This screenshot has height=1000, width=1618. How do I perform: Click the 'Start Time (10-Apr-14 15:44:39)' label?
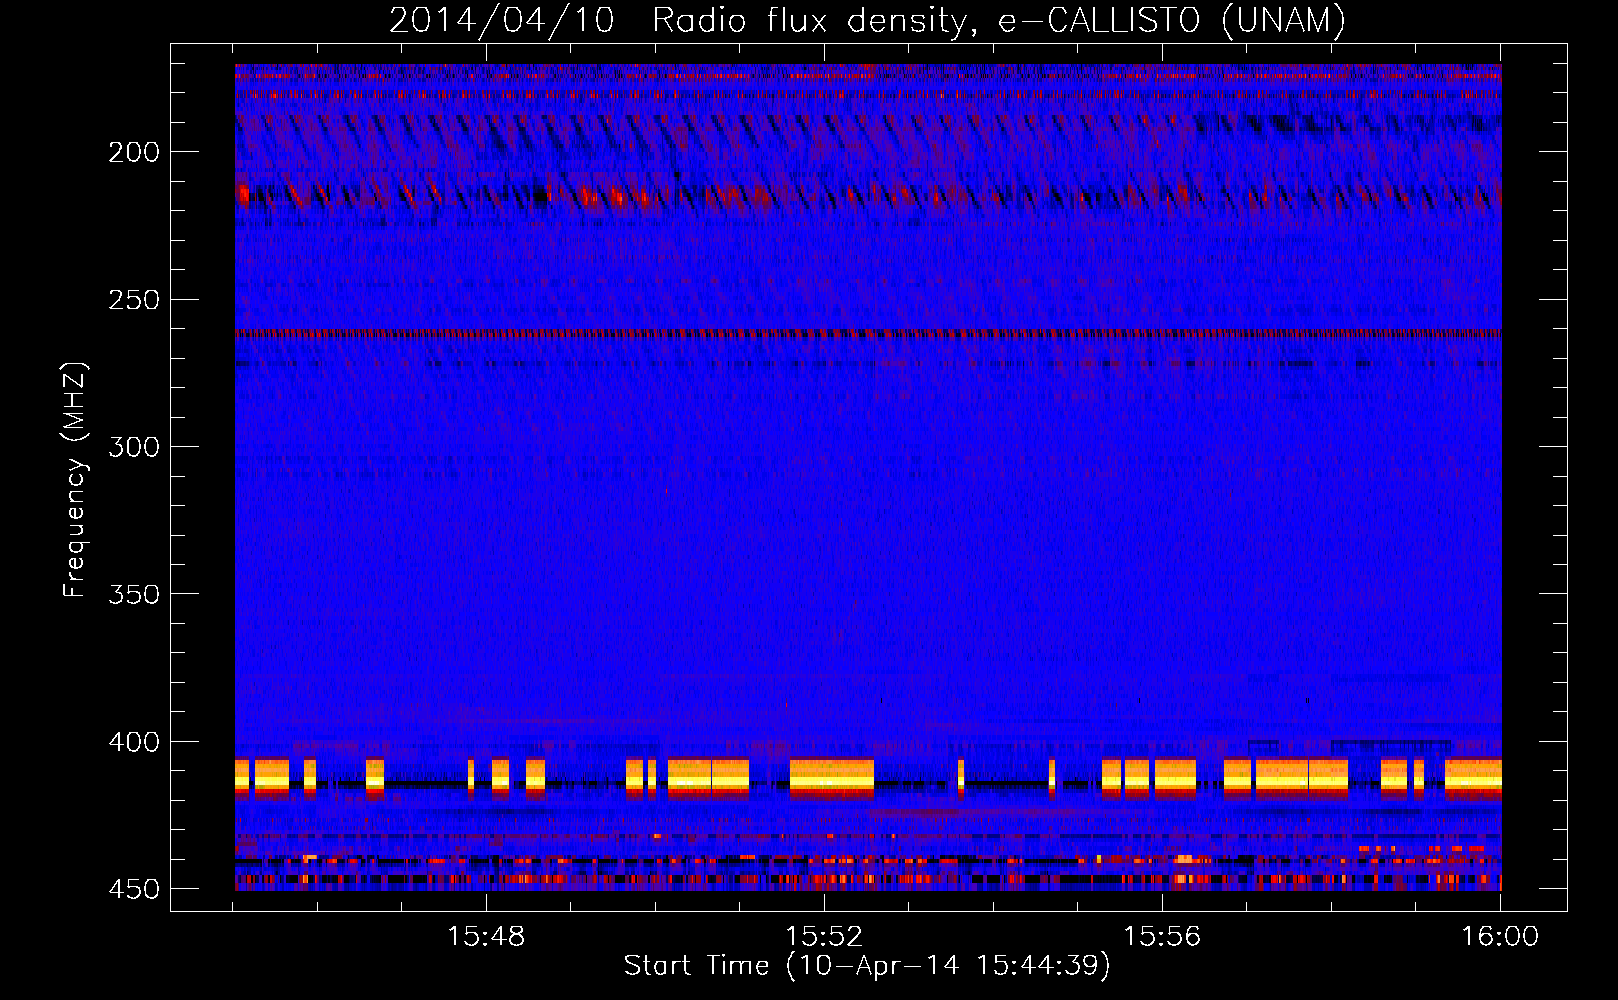coord(867,966)
